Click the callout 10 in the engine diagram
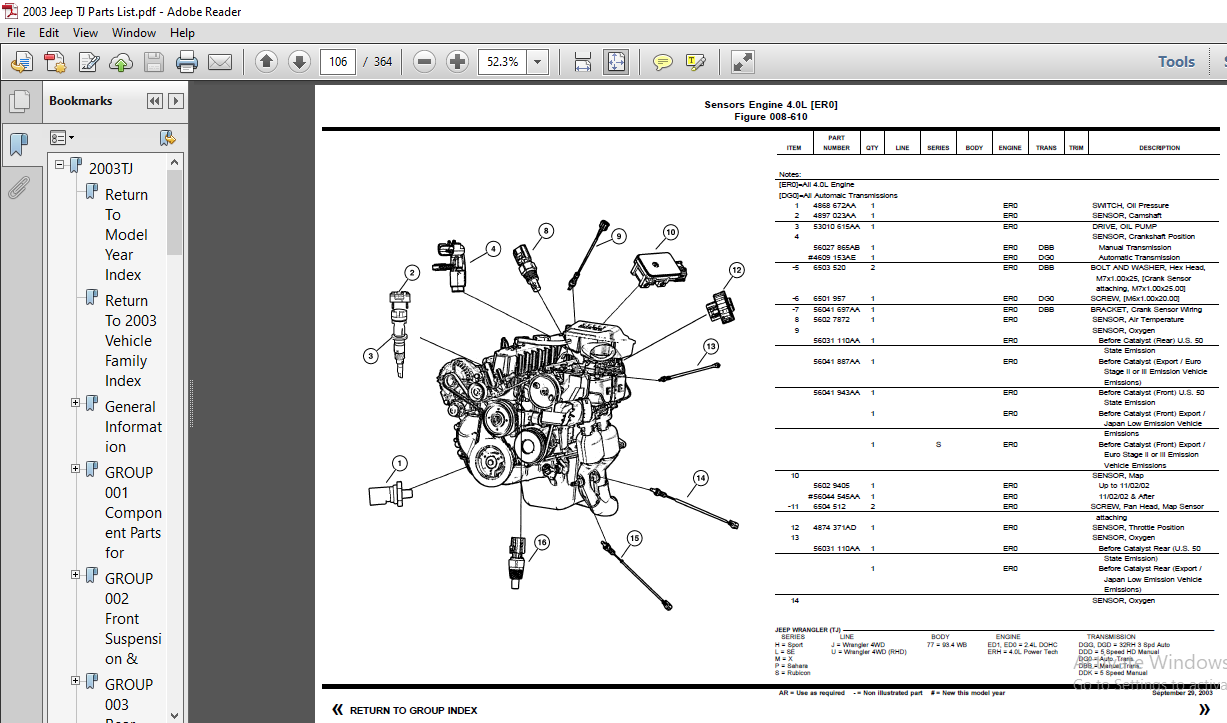The width and height of the screenshot is (1227, 723). pos(670,232)
